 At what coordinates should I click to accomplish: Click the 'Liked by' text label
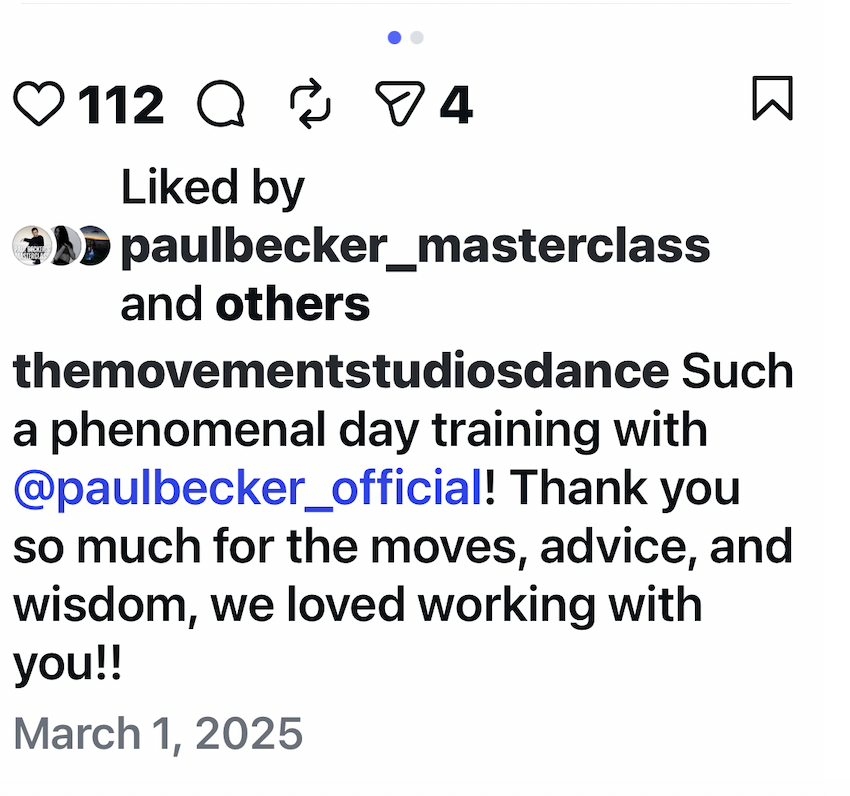pyautogui.click(x=212, y=186)
